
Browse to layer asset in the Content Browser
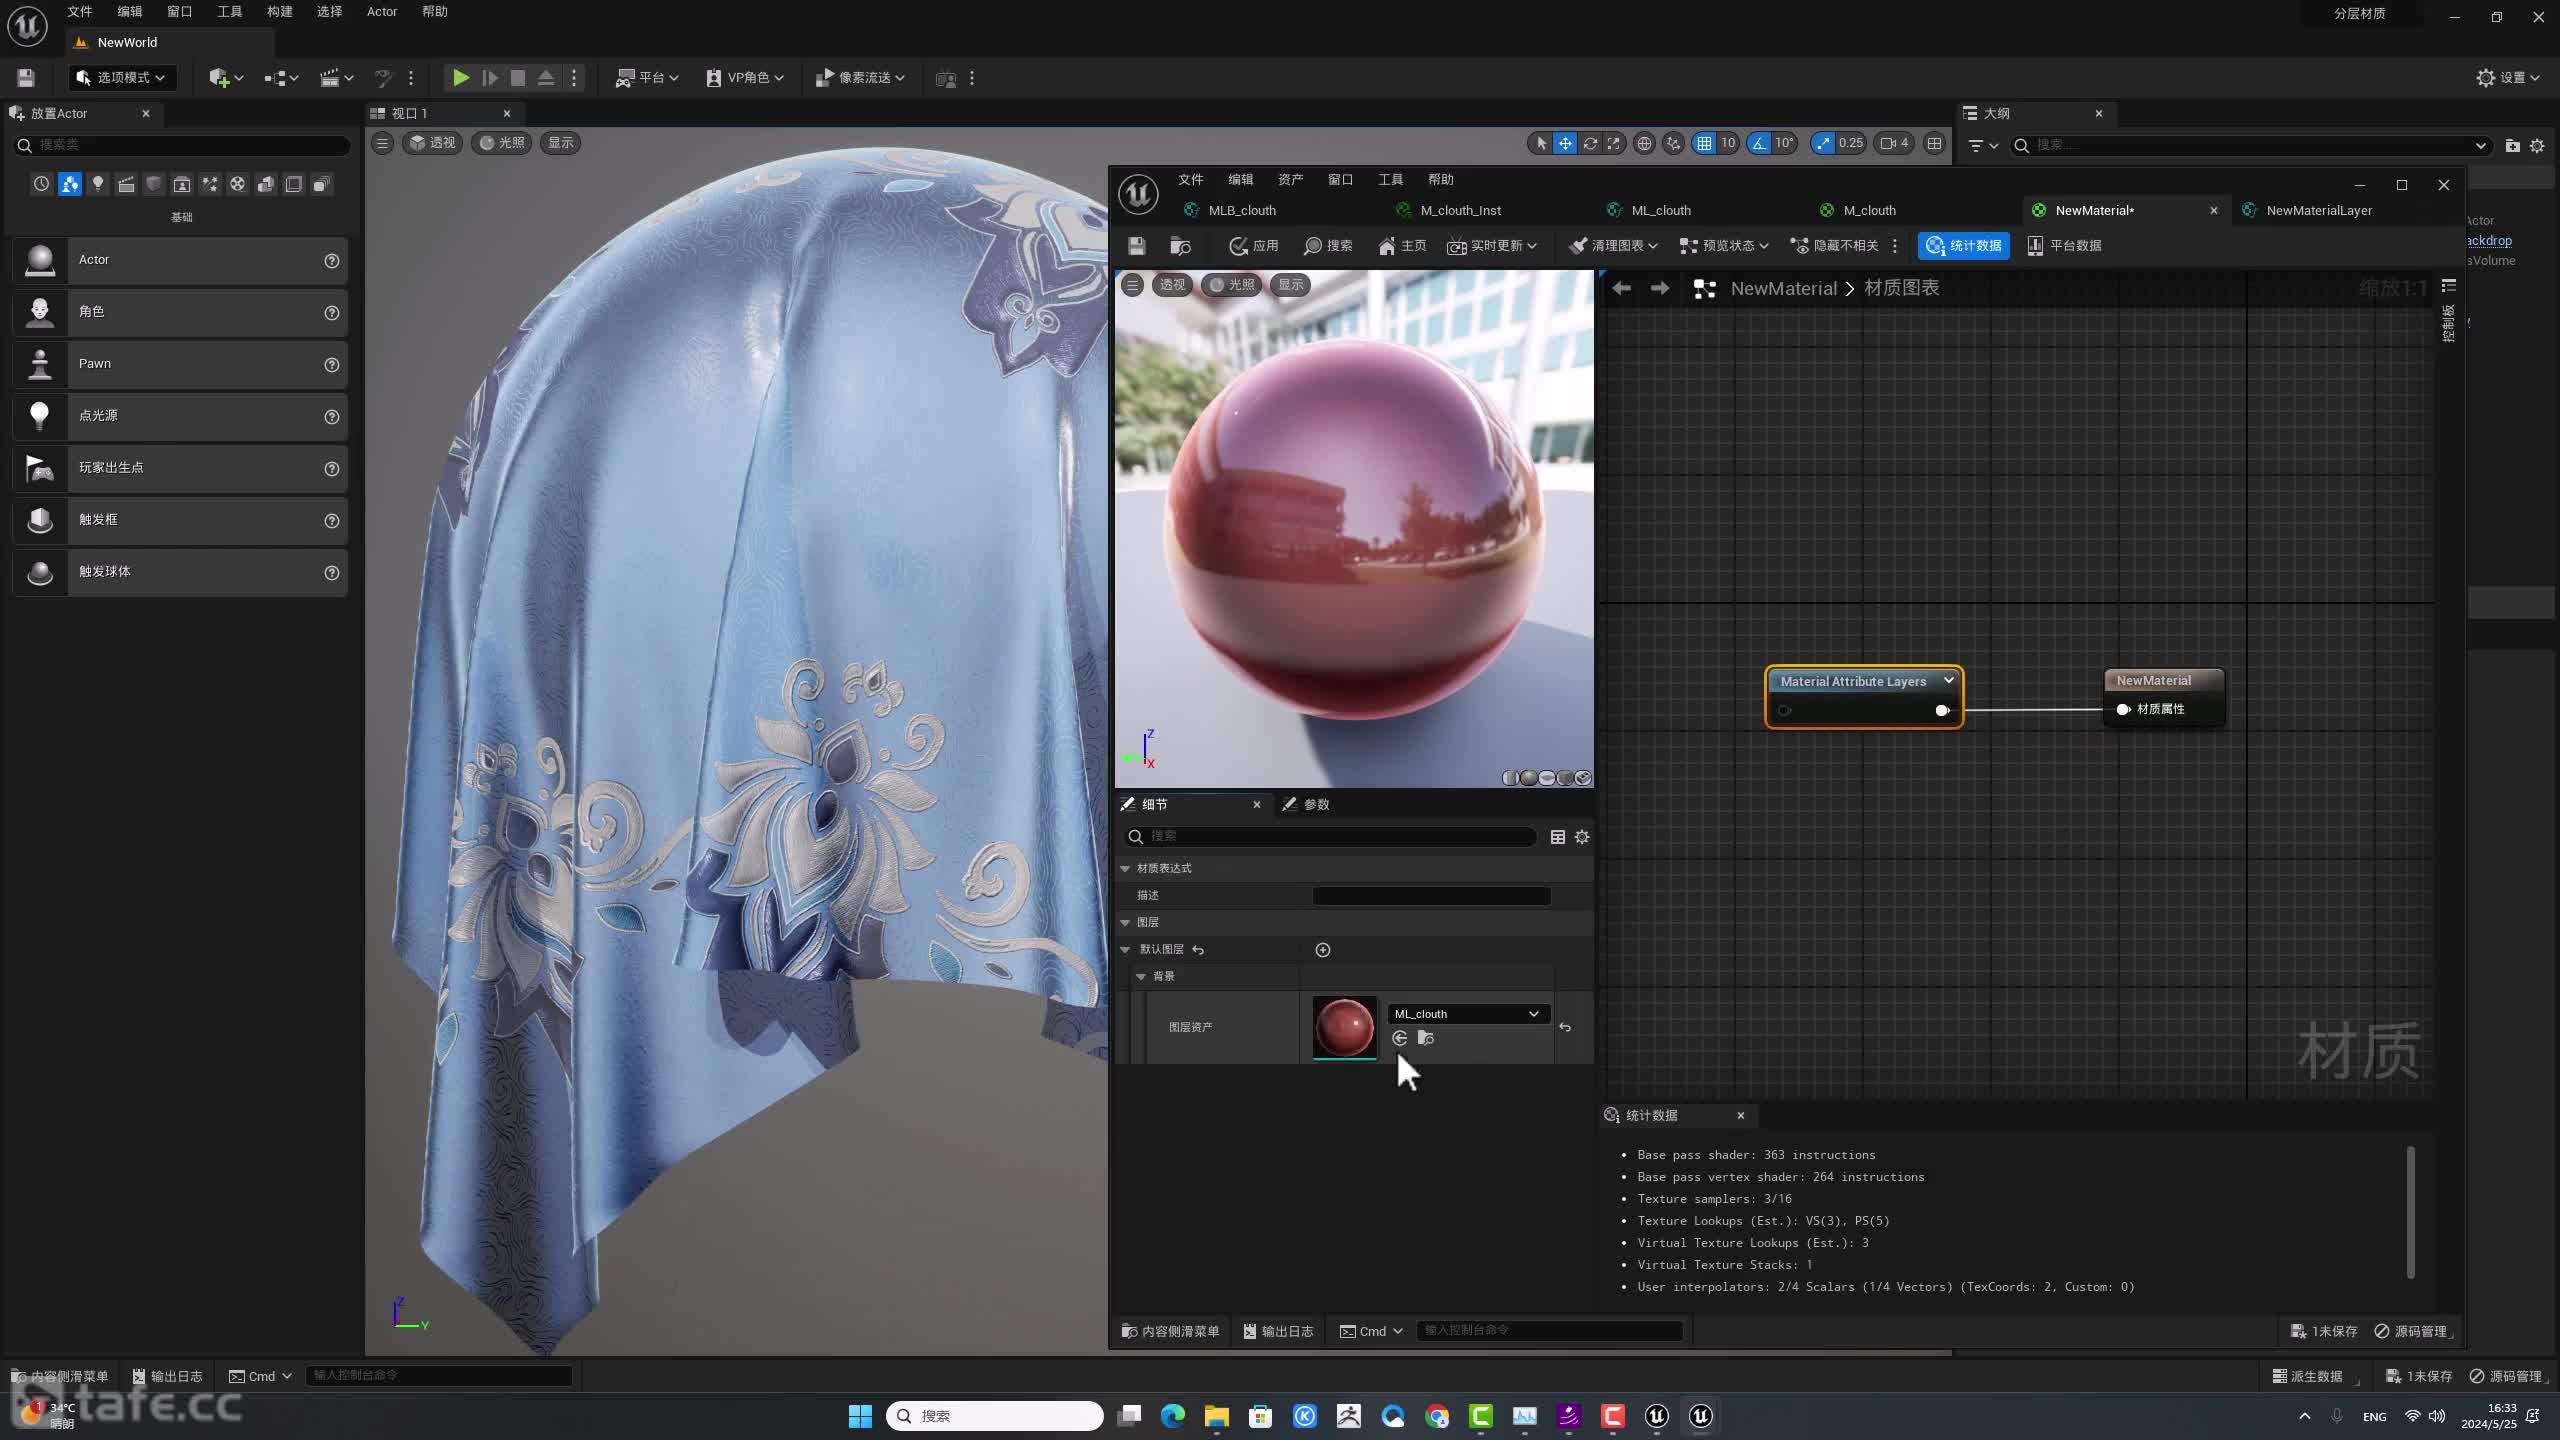coord(1426,1038)
